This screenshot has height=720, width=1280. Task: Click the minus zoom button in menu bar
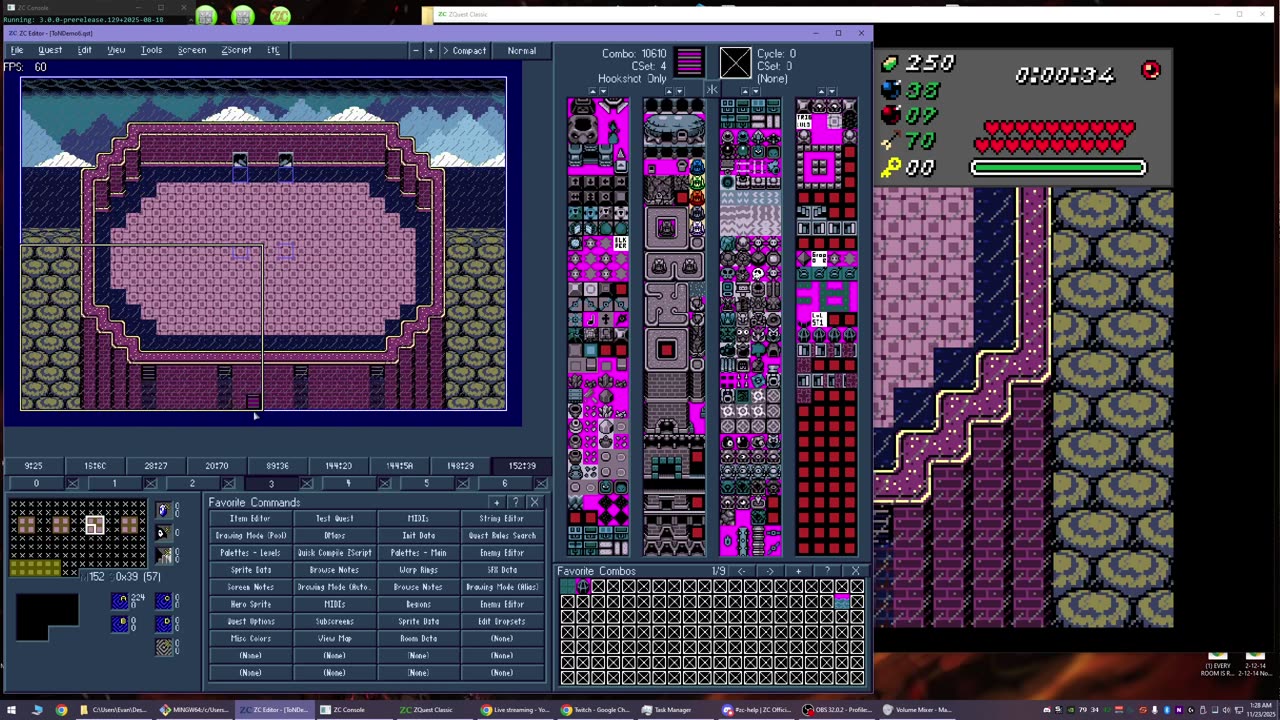click(x=415, y=50)
